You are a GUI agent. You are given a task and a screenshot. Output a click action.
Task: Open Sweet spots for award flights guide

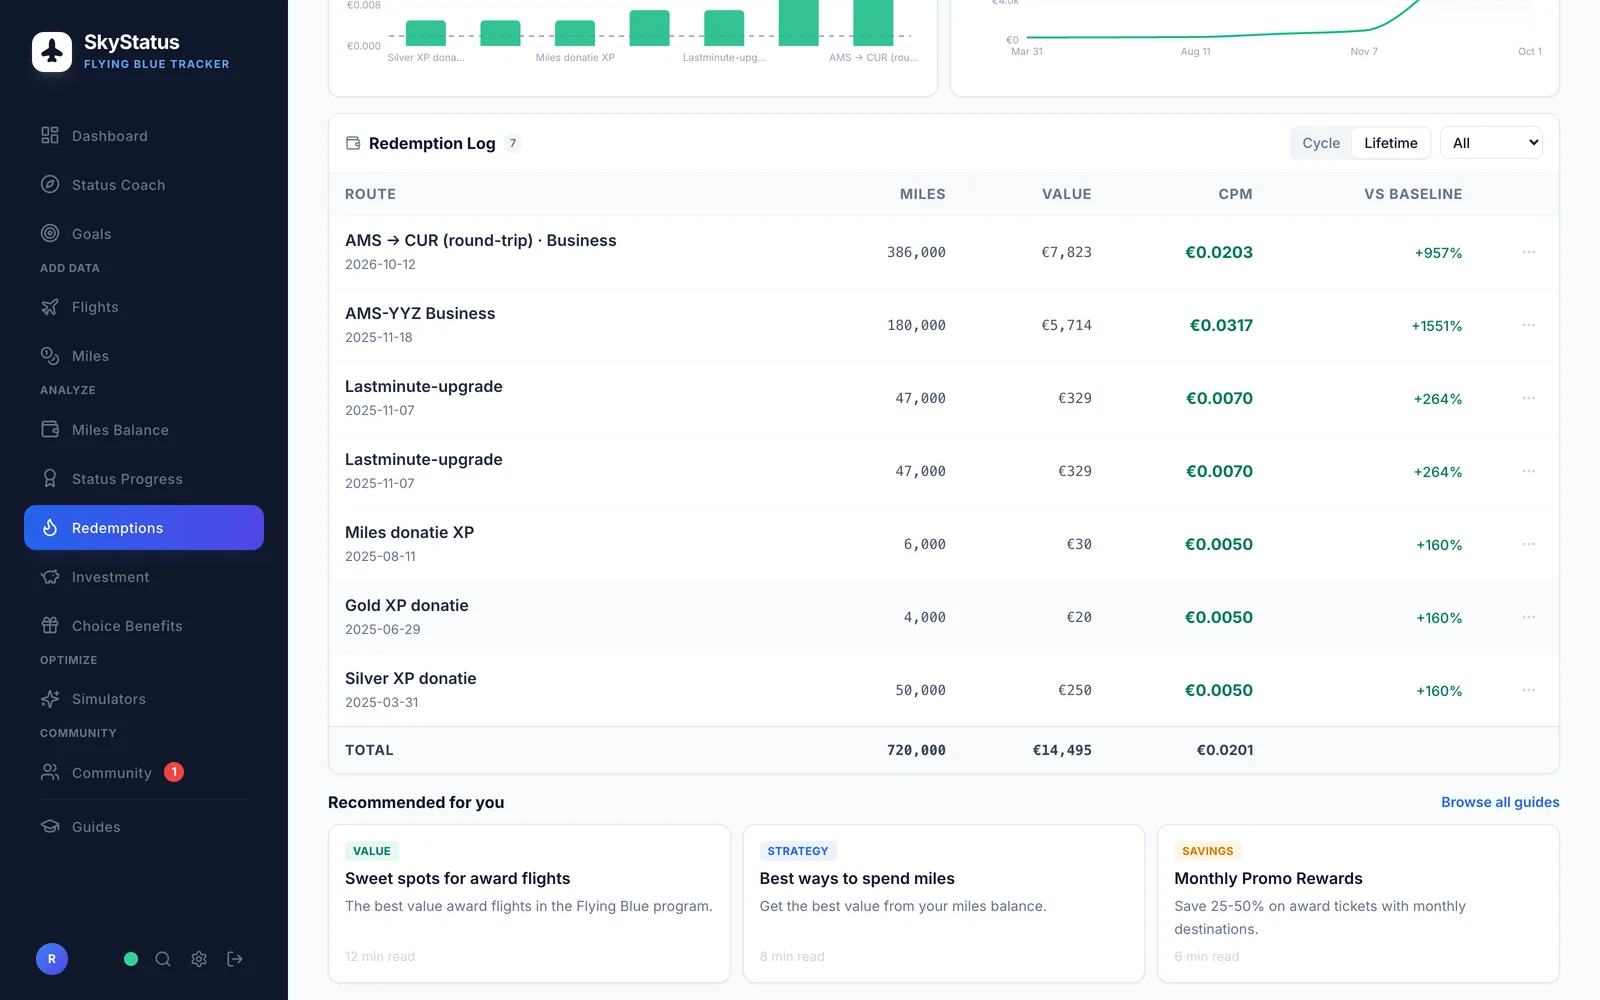tap(529, 903)
